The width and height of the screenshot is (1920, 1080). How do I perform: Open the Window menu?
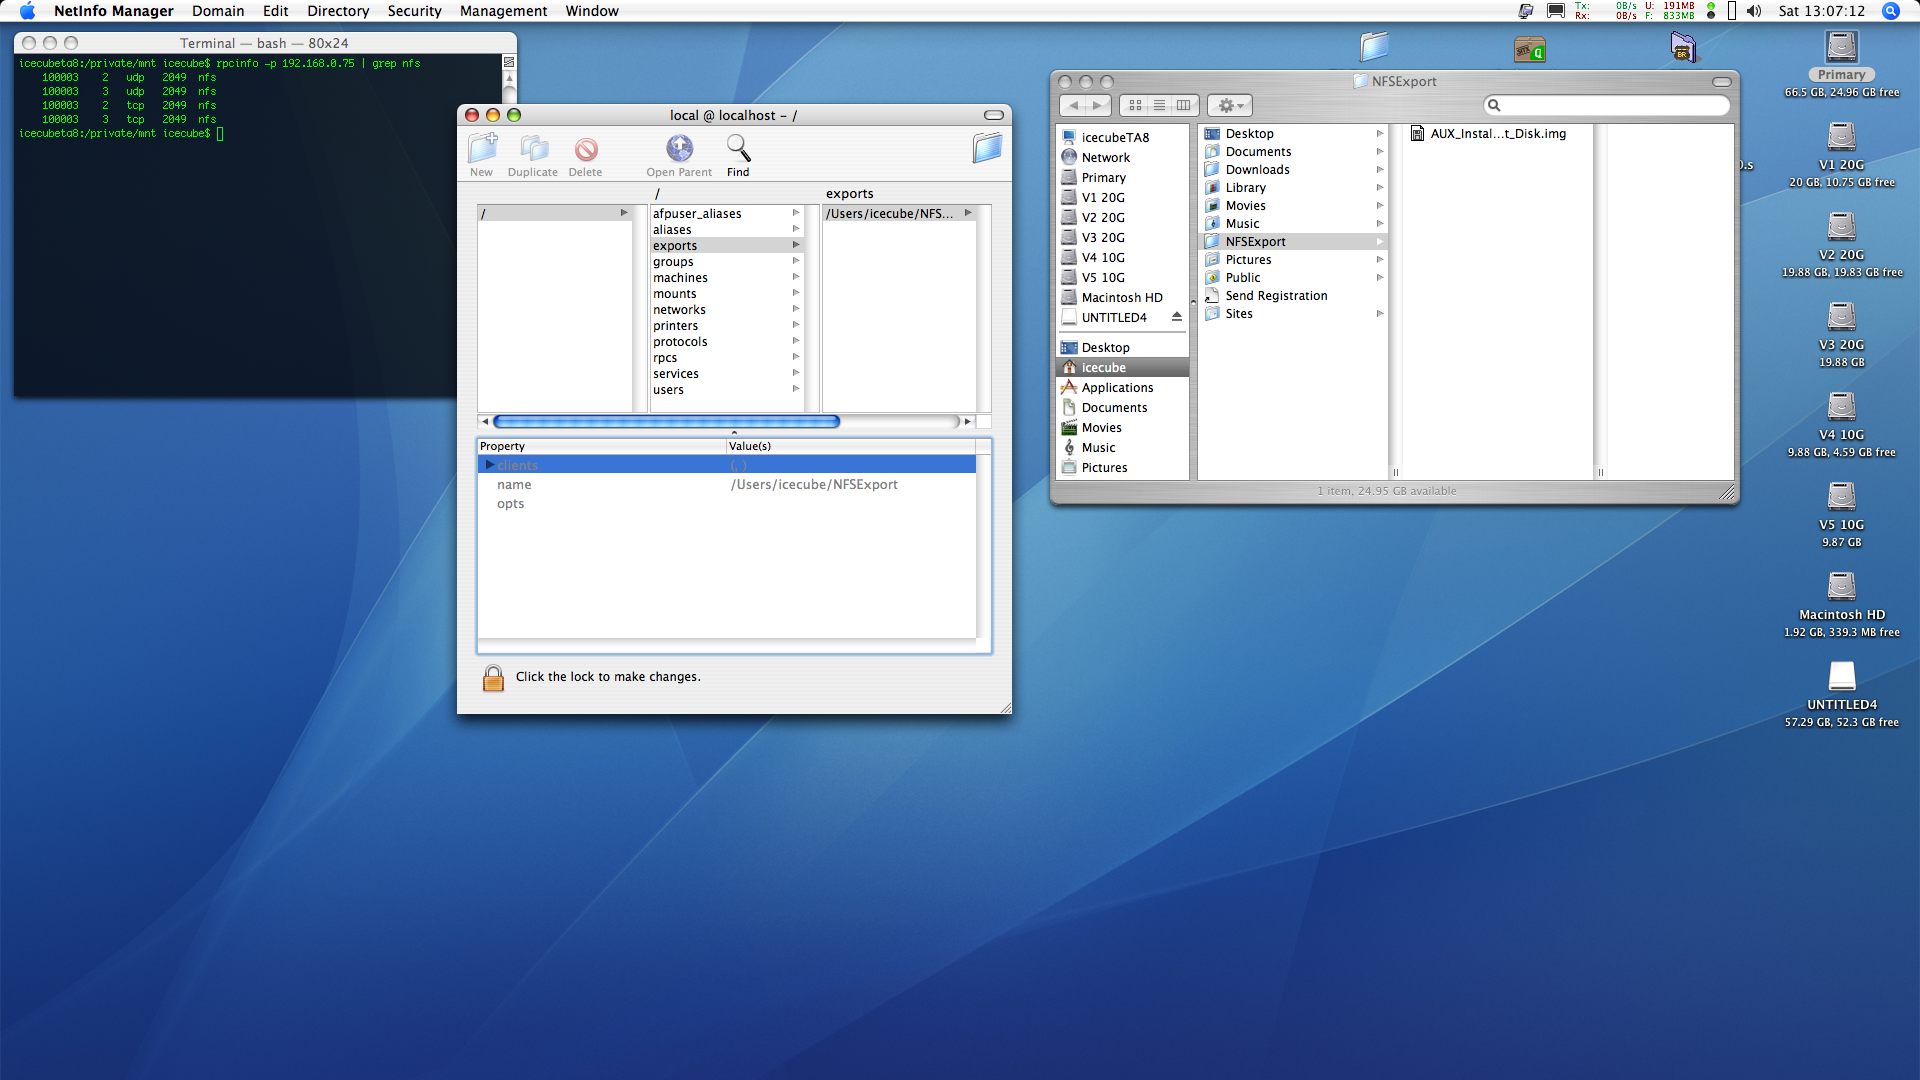pyautogui.click(x=592, y=11)
